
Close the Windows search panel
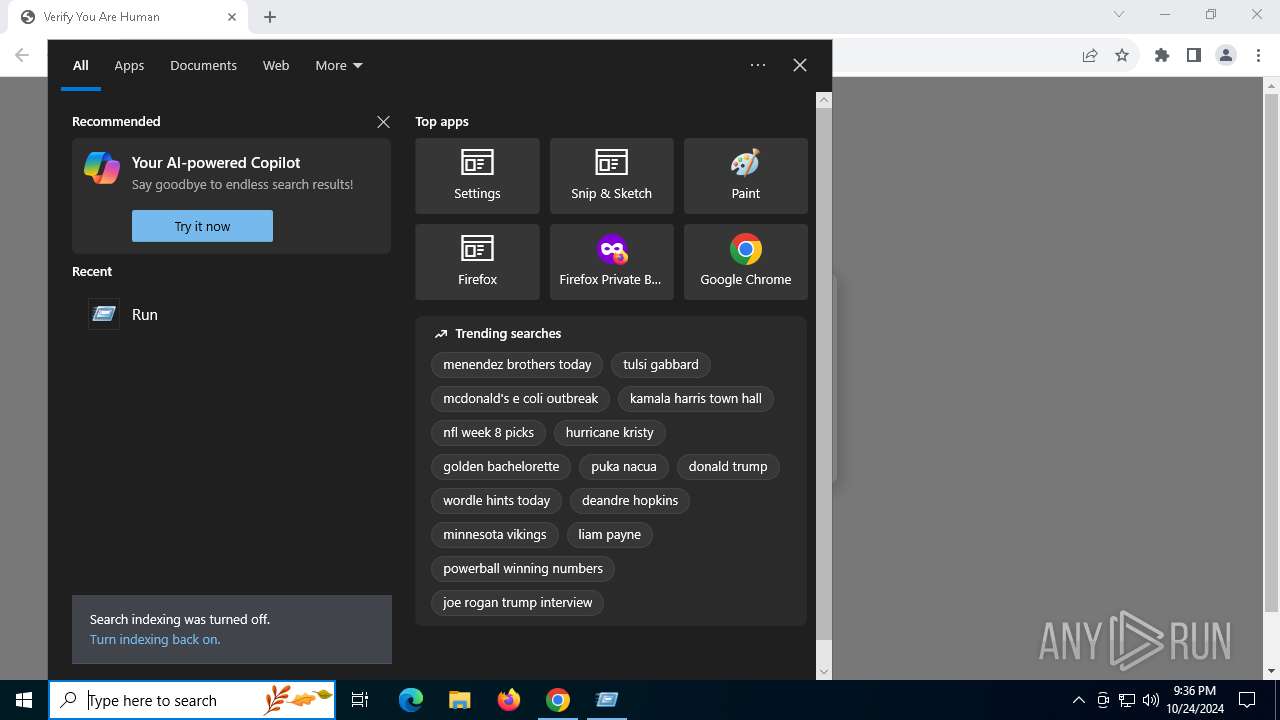(x=800, y=65)
